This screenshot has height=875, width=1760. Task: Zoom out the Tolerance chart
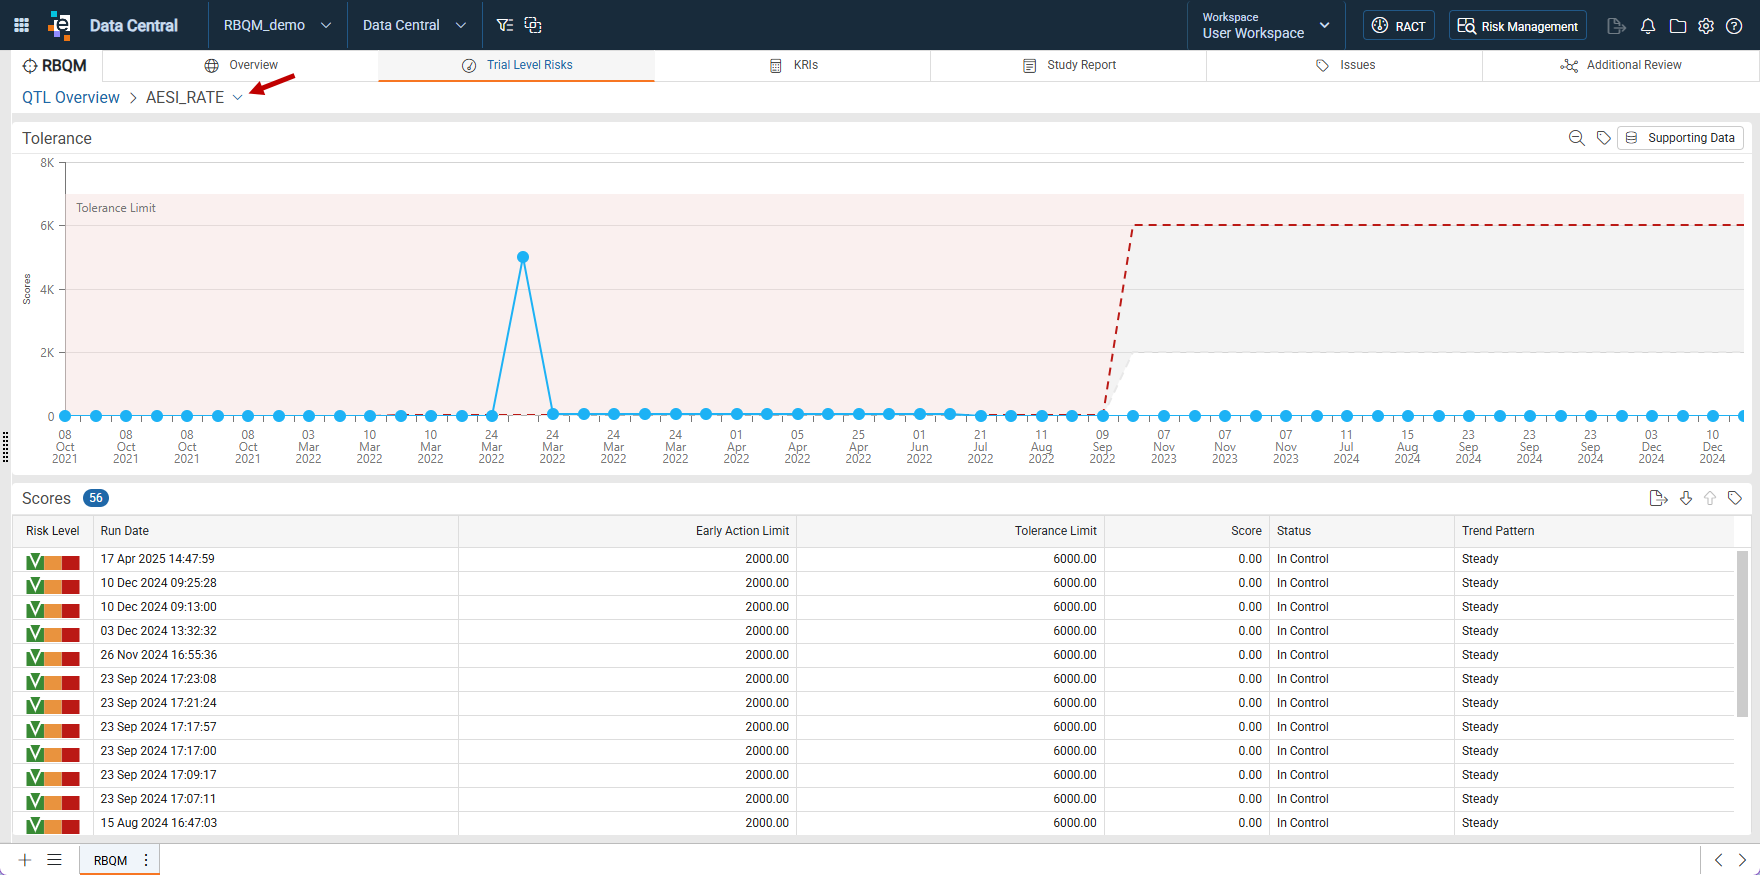pyautogui.click(x=1577, y=138)
